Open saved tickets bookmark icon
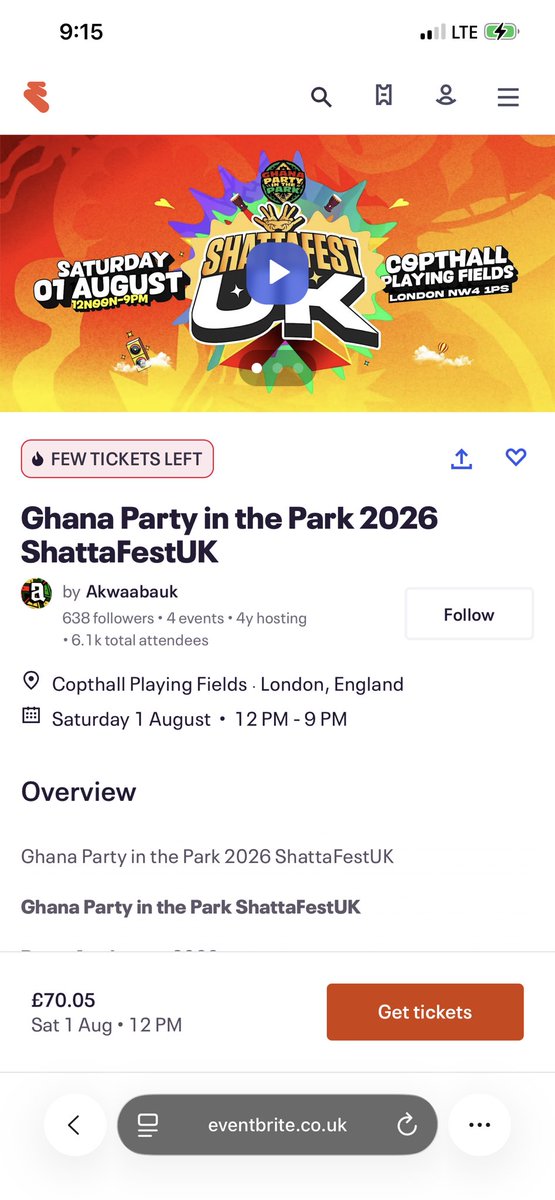The height and width of the screenshot is (1200, 555). click(x=383, y=96)
